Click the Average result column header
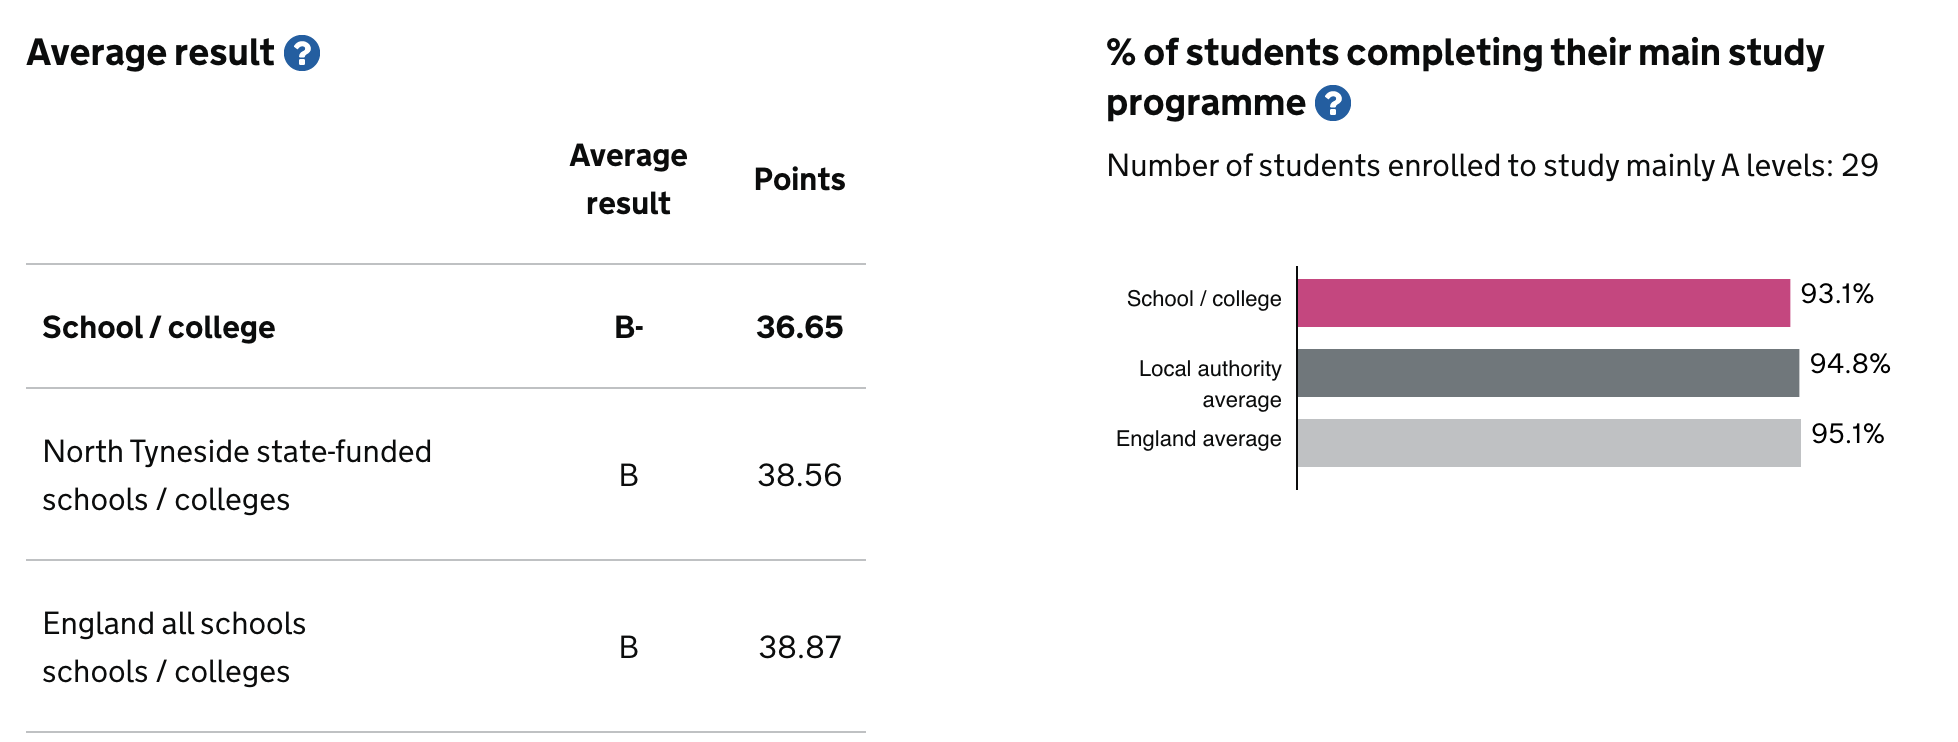Viewport: 1958px width, 742px height. coord(628,180)
